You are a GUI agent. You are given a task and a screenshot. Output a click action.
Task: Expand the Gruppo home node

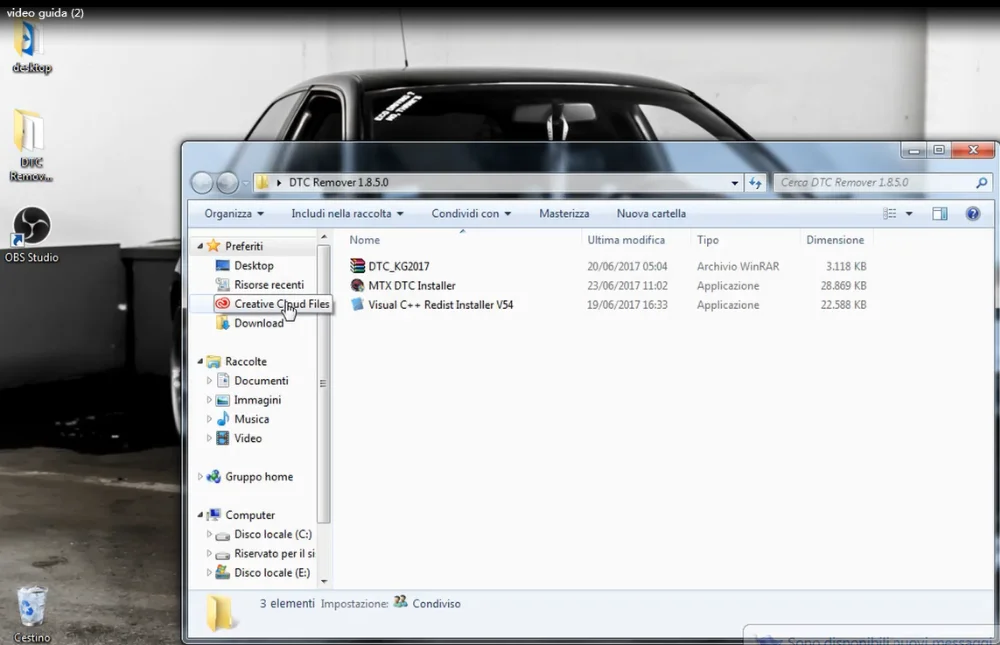[200, 476]
